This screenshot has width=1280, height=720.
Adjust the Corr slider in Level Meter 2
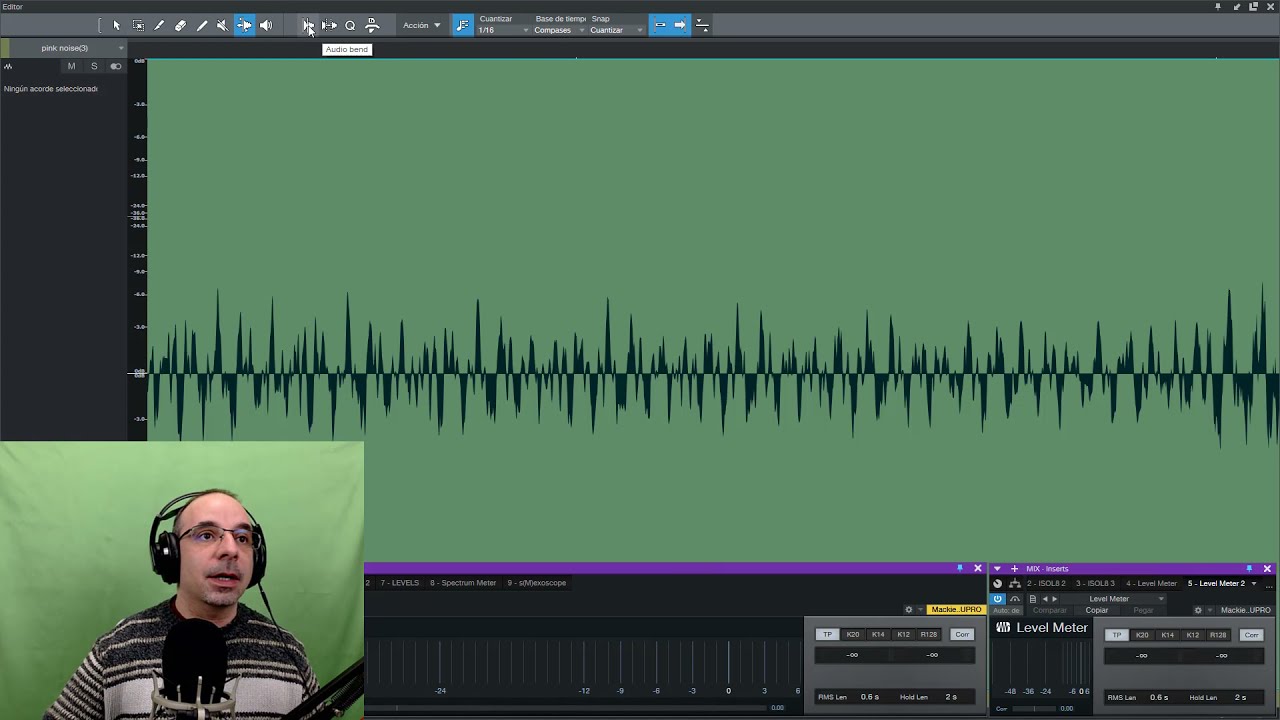pyautogui.click(x=1033, y=708)
